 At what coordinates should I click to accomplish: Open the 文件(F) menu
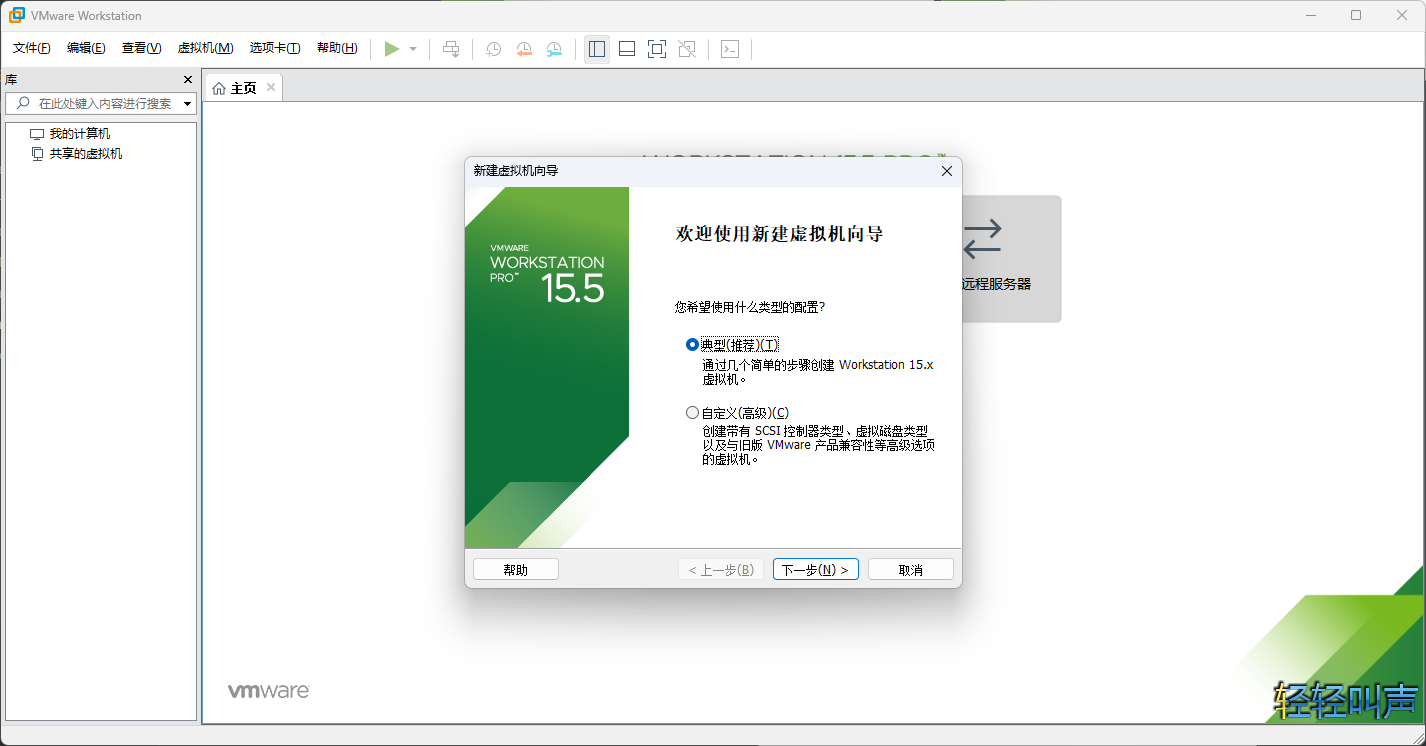pyautogui.click(x=32, y=48)
